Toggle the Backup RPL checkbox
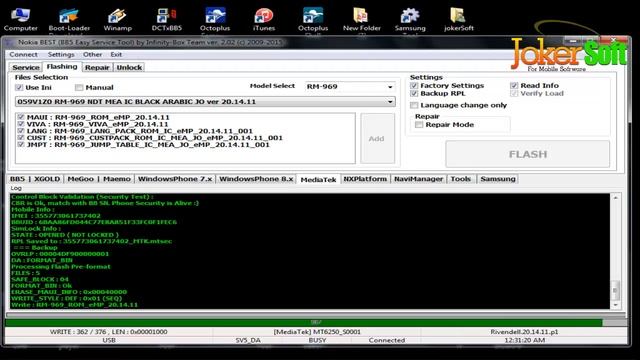The width and height of the screenshot is (640, 360). 414,93
